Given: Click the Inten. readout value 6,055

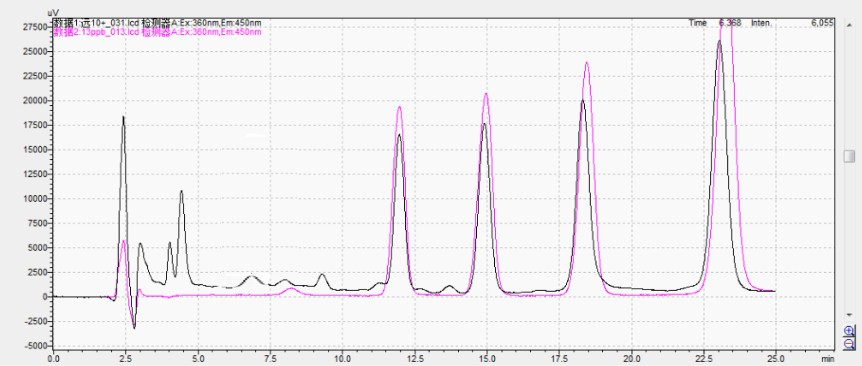Looking at the screenshot, I should click(822, 23).
